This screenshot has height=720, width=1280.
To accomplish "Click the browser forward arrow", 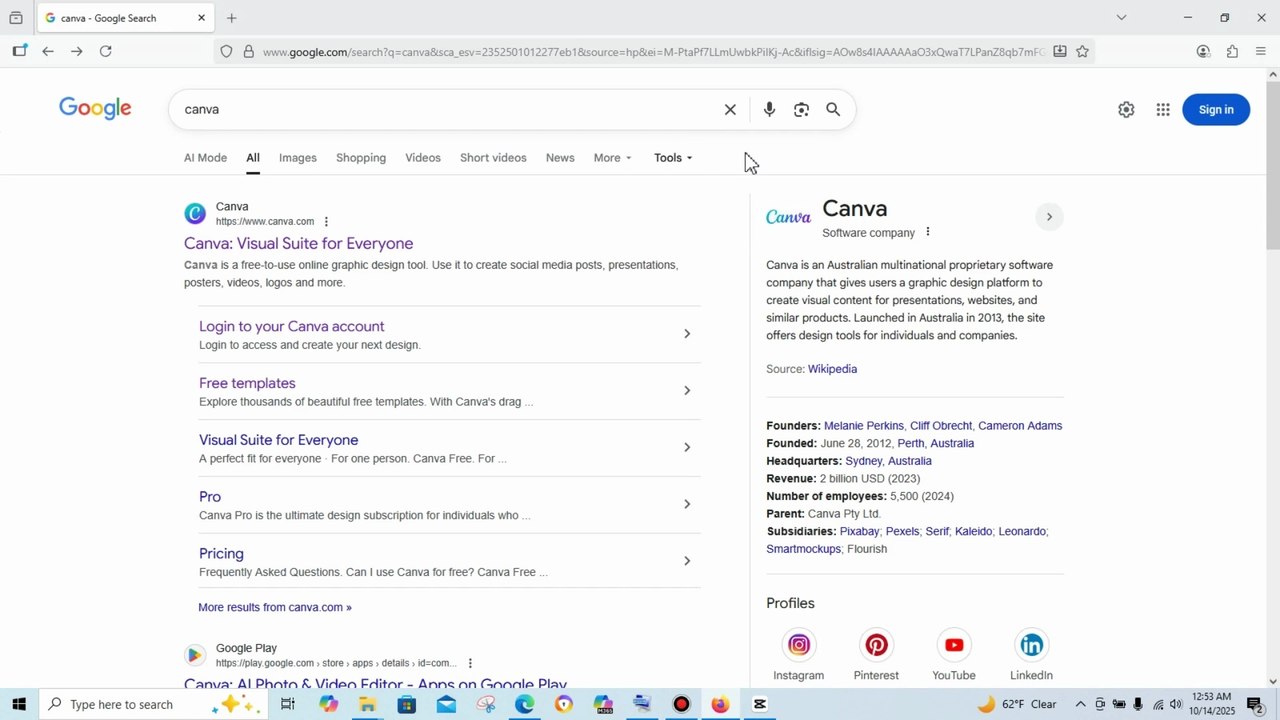I will coord(77,51).
